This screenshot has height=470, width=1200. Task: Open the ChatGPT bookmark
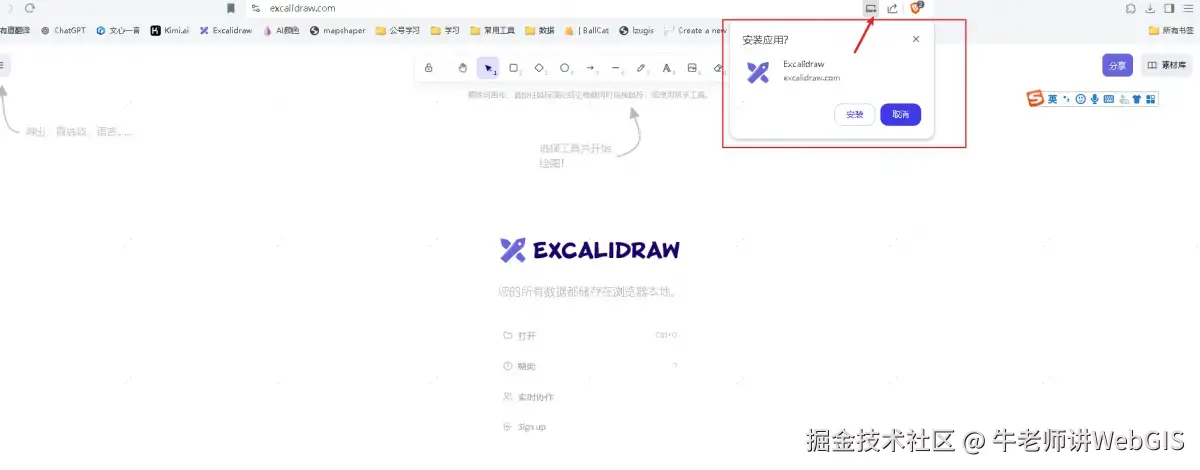[x=63, y=31]
